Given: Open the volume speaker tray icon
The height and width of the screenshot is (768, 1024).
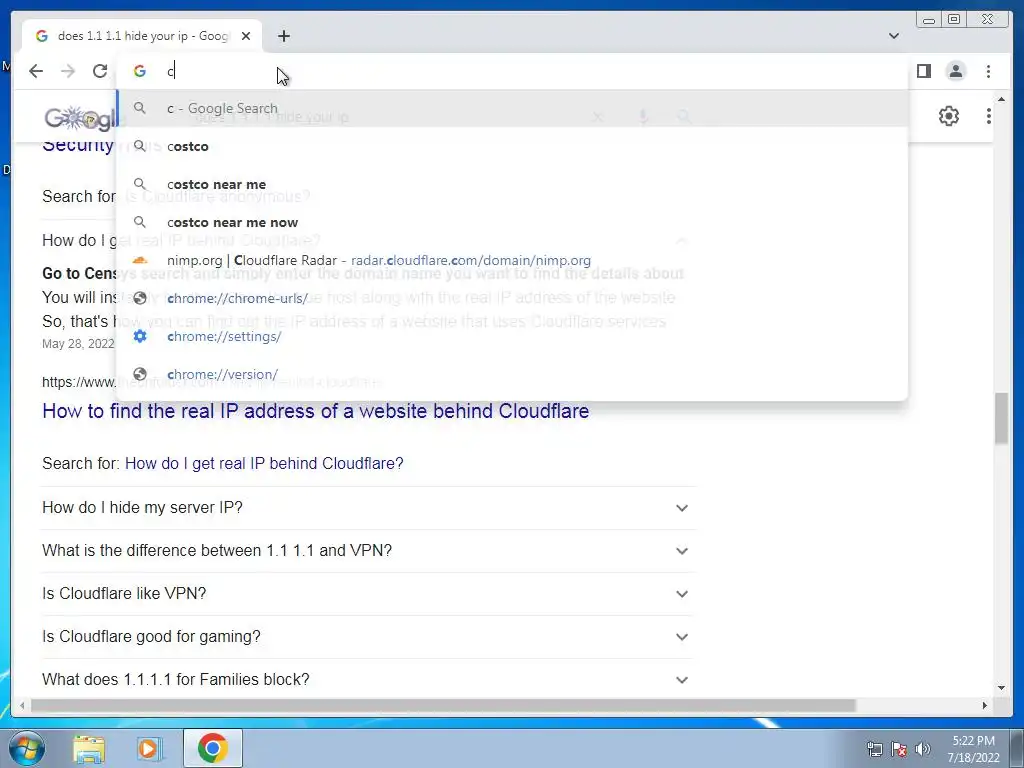Looking at the screenshot, I should point(923,749).
